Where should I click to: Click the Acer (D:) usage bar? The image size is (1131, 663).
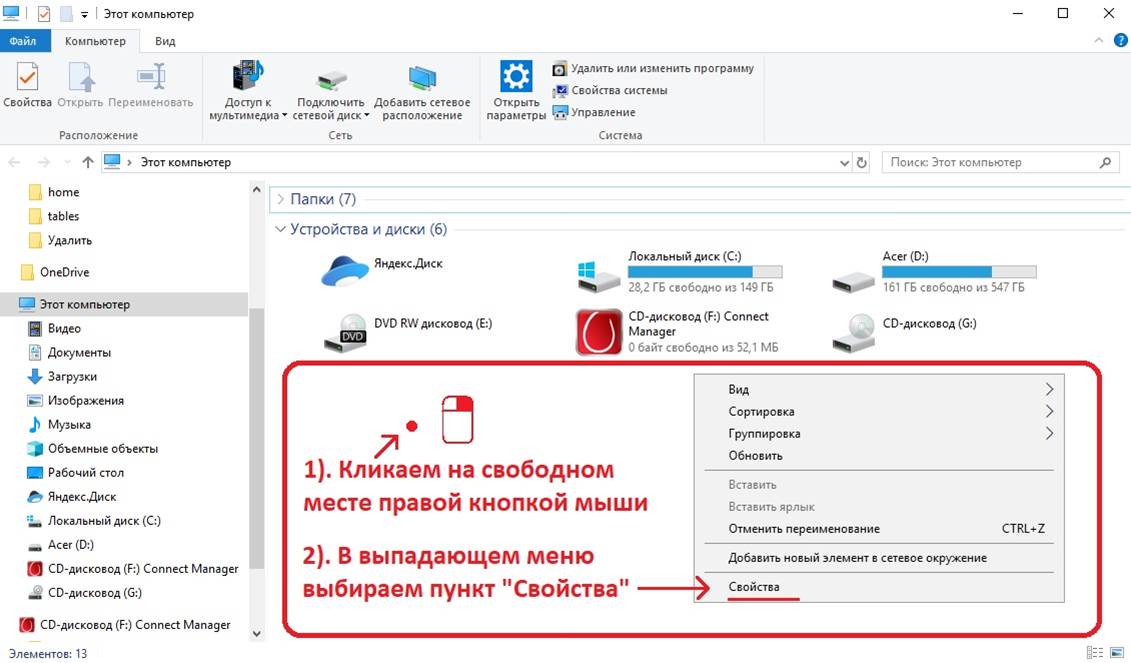[959, 272]
